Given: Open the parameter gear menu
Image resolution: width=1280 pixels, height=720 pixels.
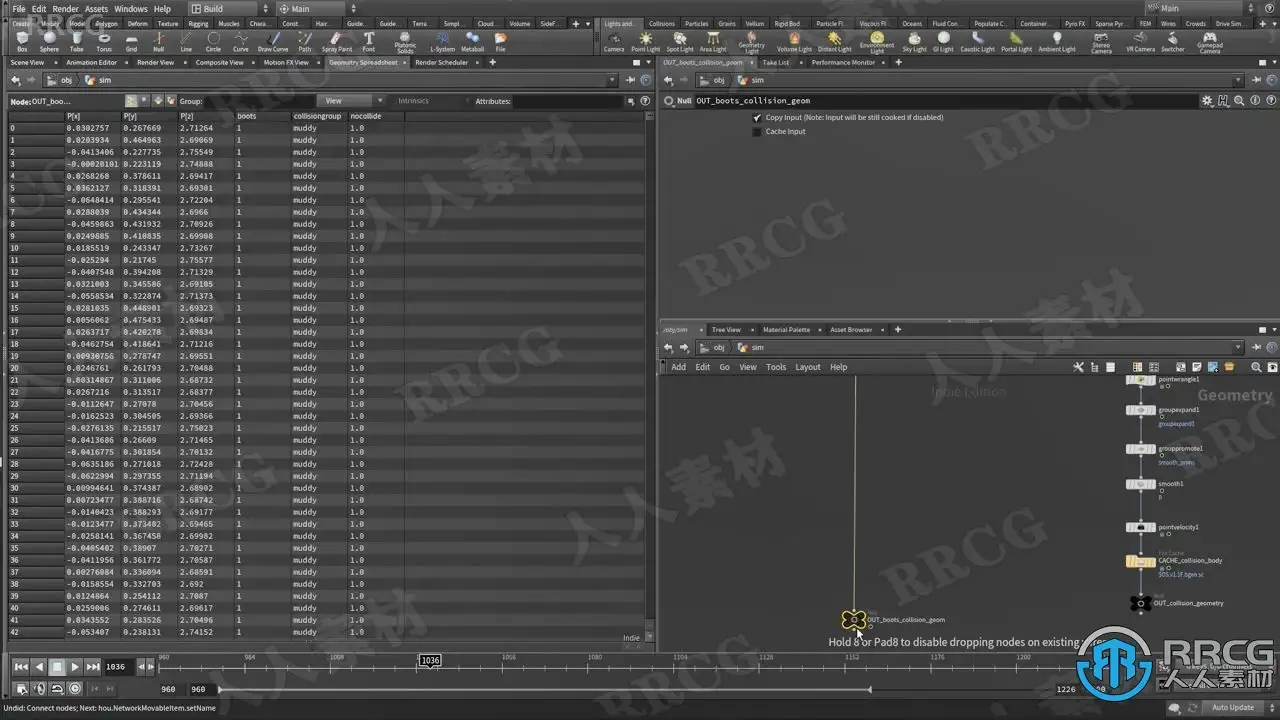Looking at the screenshot, I should tap(1207, 101).
